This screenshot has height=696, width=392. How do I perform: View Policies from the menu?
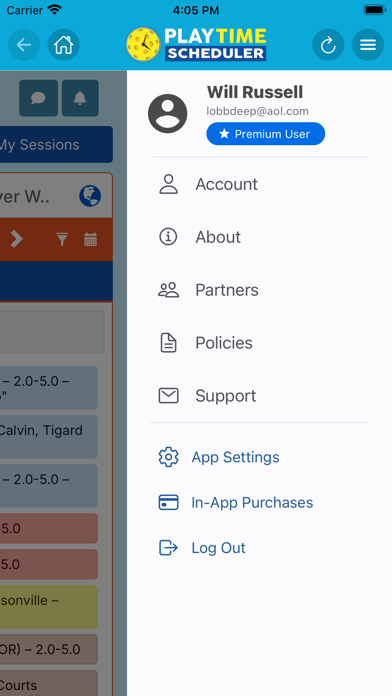259,343
